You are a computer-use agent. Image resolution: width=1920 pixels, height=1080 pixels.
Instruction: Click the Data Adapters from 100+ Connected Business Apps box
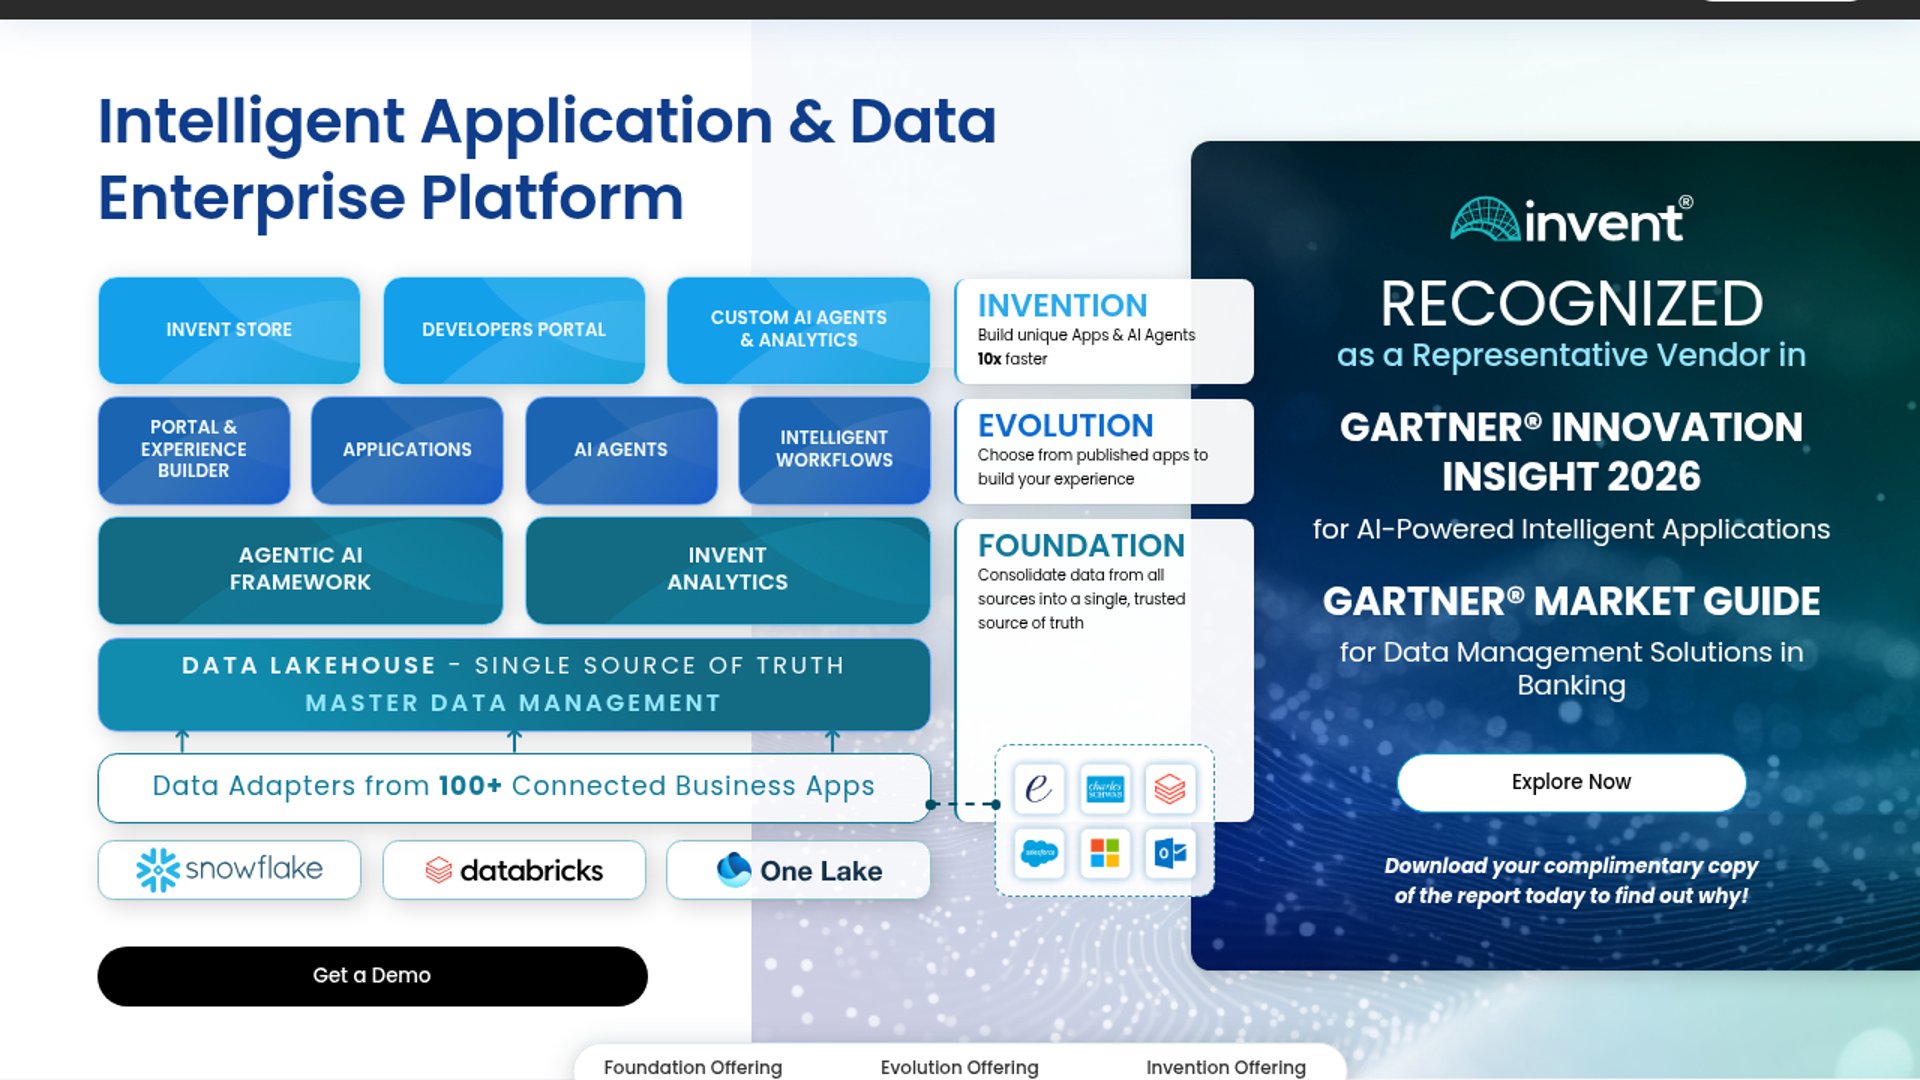[514, 788]
